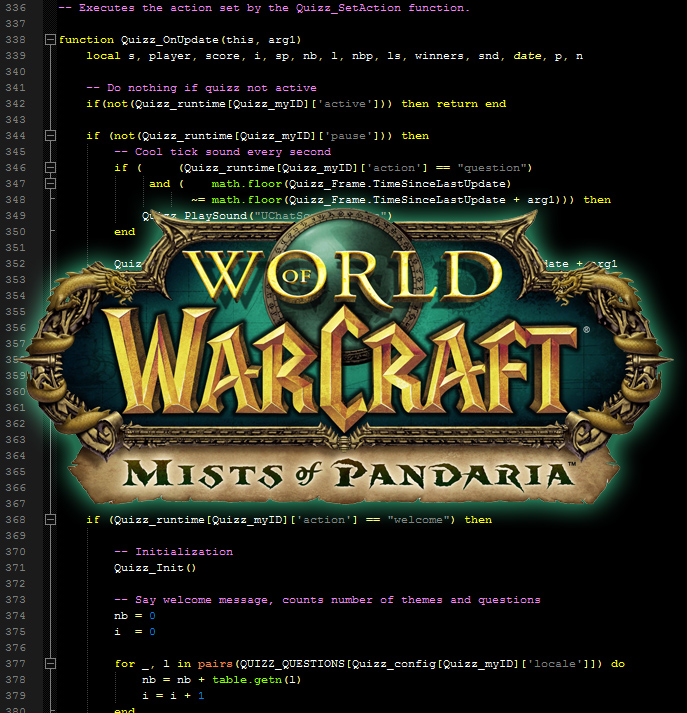Image resolution: width=687 pixels, height=713 pixels.
Task: Click the 'nb = 0' assignment on line 374
Action: click(135, 616)
